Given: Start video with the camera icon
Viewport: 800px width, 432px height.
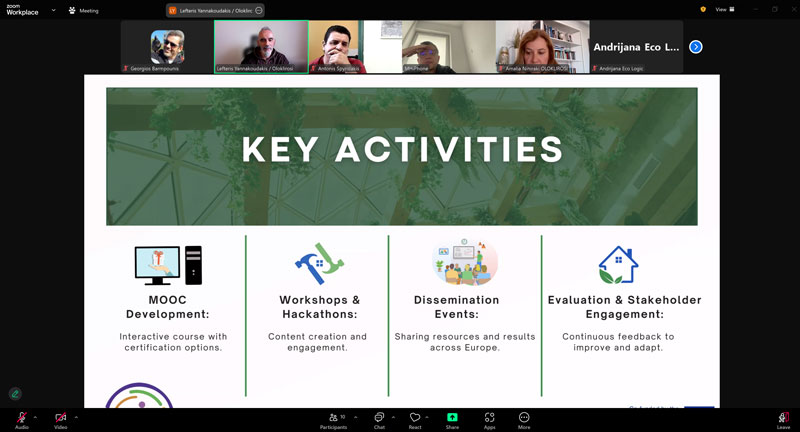Looking at the screenshot, I should pyautogui.click(x=60, y=416).
